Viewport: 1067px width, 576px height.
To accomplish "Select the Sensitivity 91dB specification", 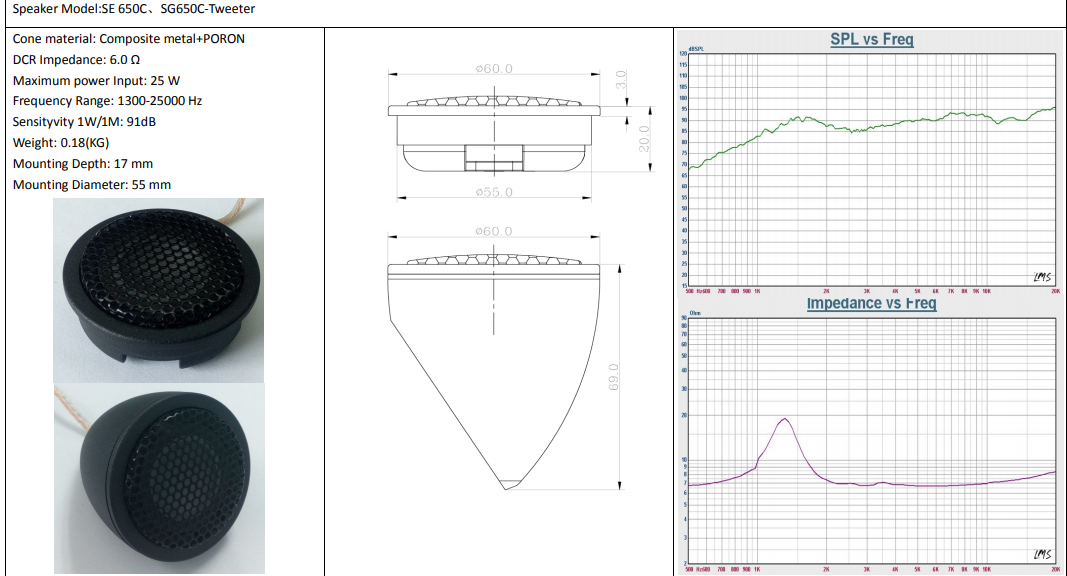I will pos(84,122).
